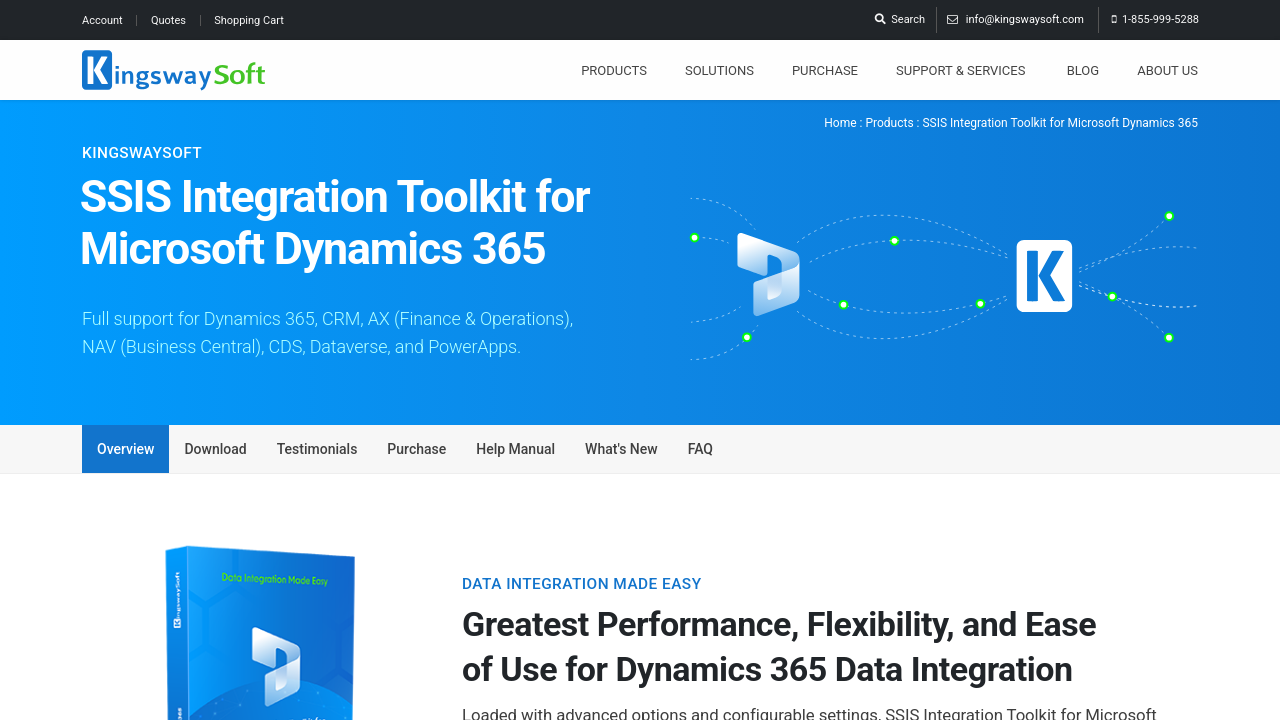Open the Products navigation menu
Image resolution: width=1280 pixels, height=720 pixels.
[614, 71]
